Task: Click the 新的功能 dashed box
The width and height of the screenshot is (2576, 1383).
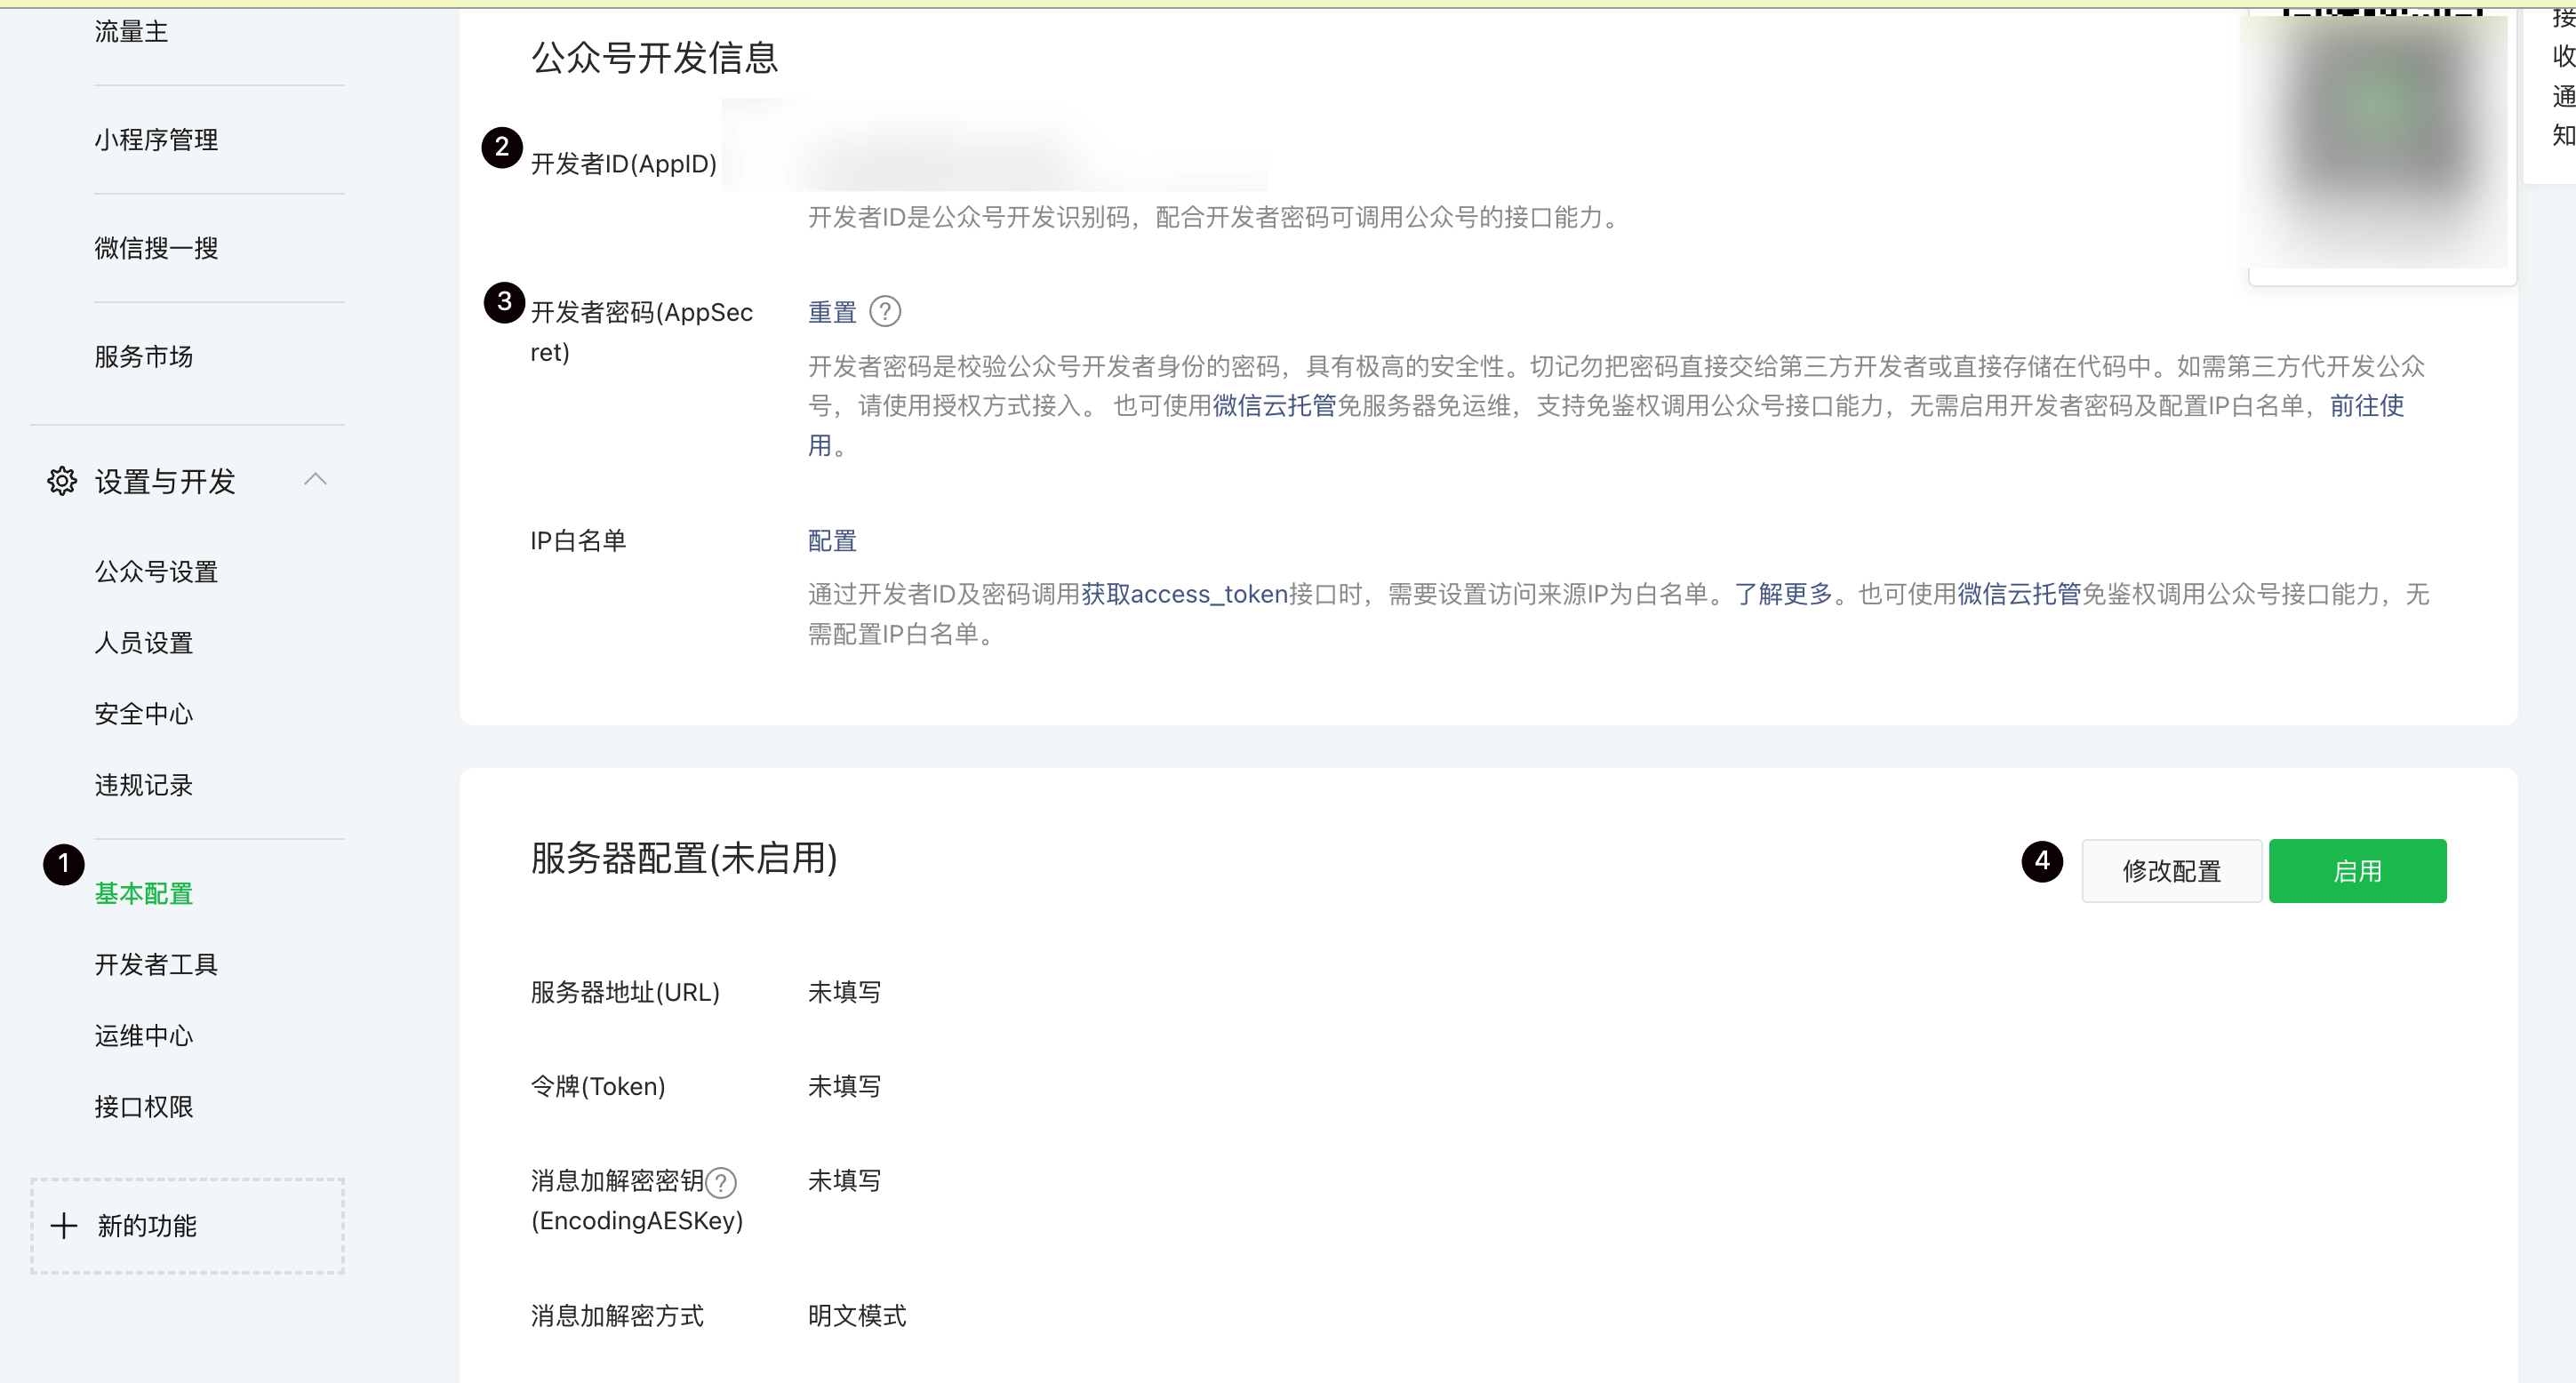Action: pyautogui.click(x=187, y=1225)
